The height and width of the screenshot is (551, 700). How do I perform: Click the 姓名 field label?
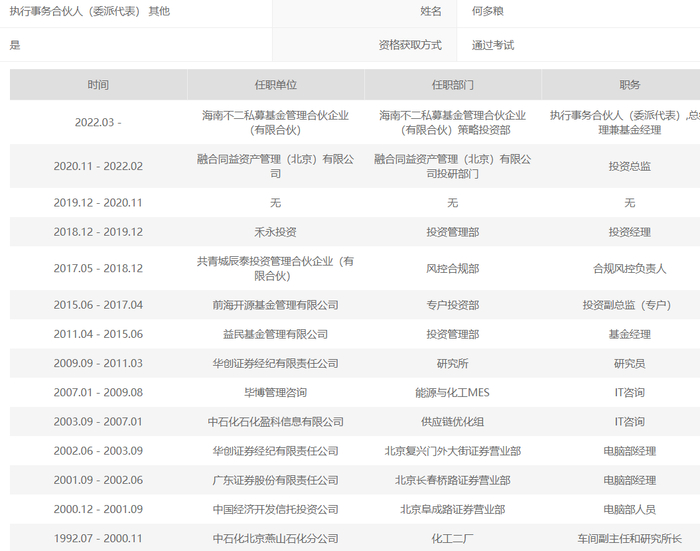coord(431,11)
